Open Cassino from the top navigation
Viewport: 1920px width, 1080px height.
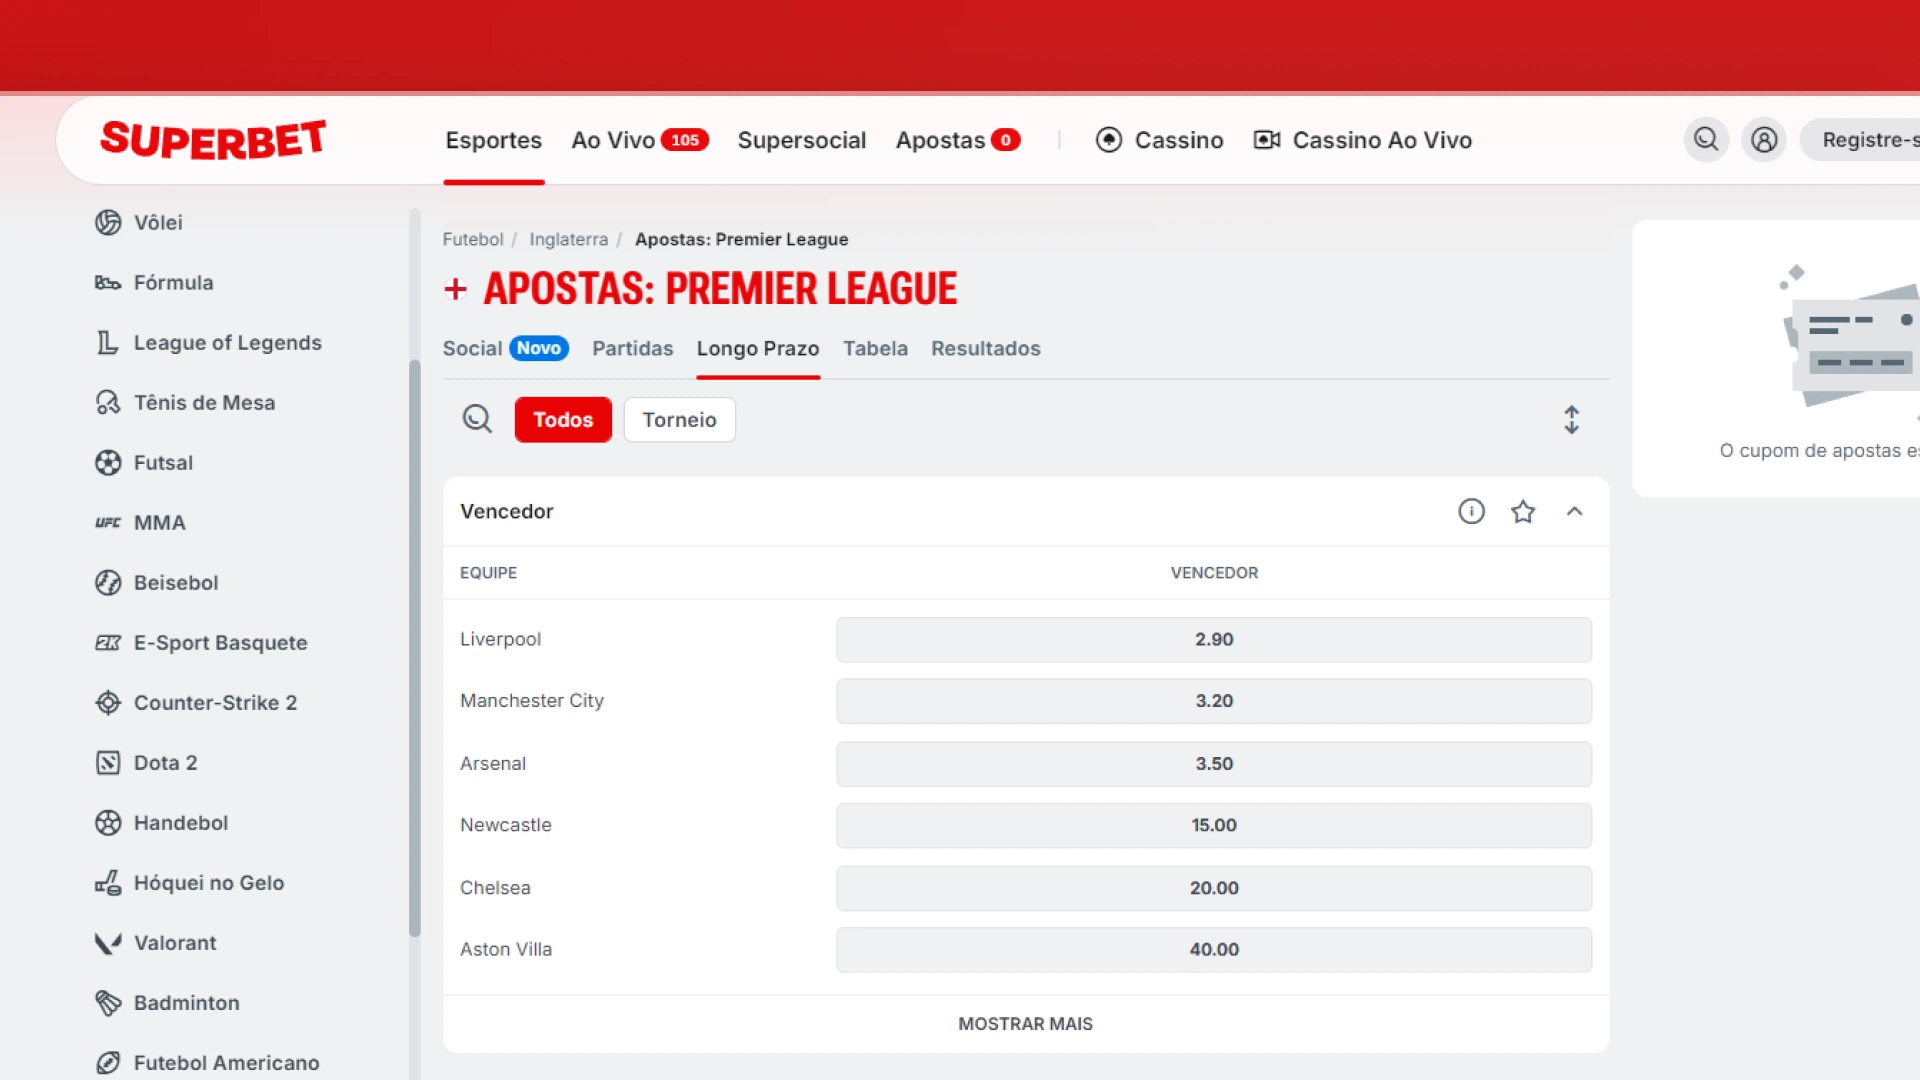[1160, 140]
